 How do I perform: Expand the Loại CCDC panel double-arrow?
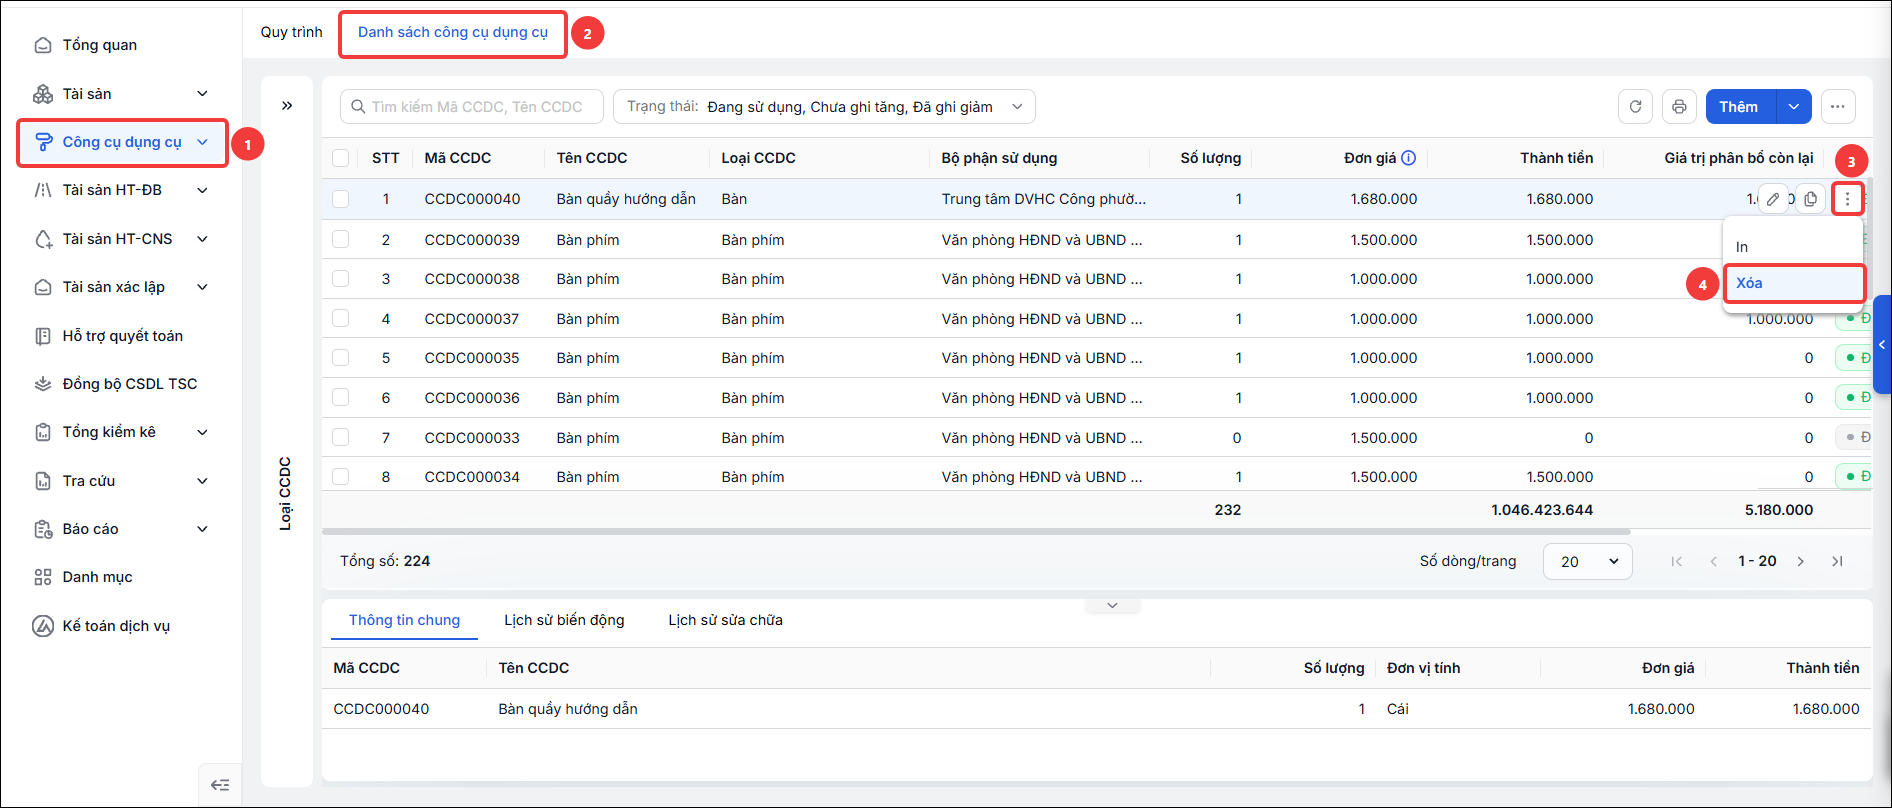point(287,106)
